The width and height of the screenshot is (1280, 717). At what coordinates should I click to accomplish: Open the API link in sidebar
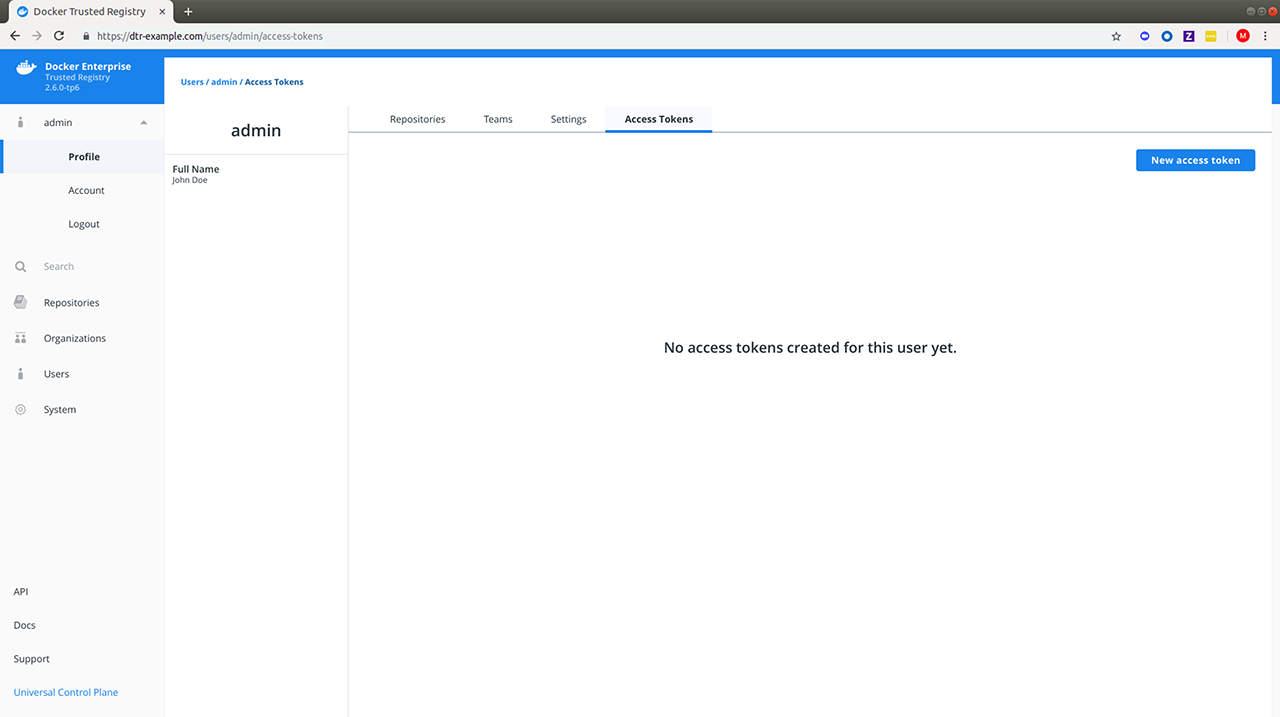point(21,592)
